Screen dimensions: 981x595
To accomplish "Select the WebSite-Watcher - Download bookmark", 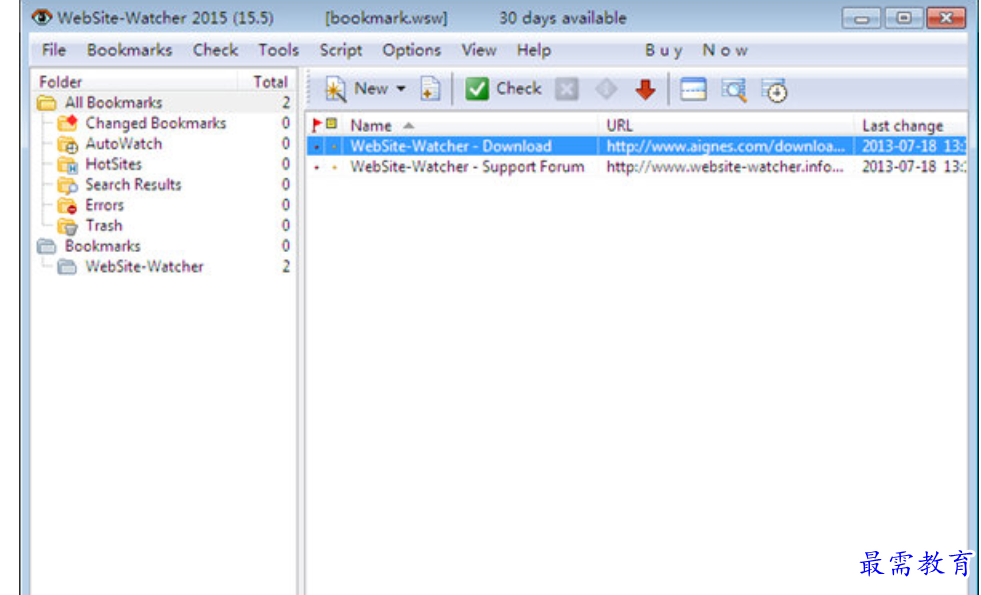I will pos(451,146).
